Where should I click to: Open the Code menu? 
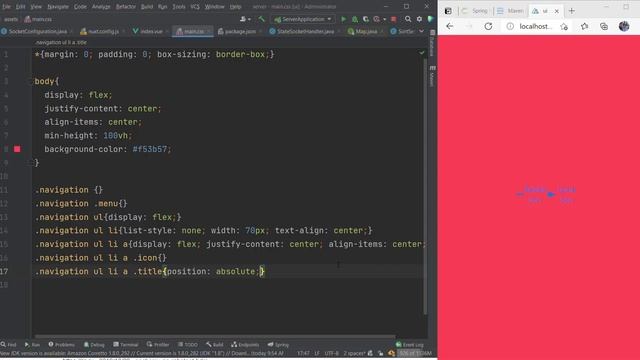coord(80,7)
